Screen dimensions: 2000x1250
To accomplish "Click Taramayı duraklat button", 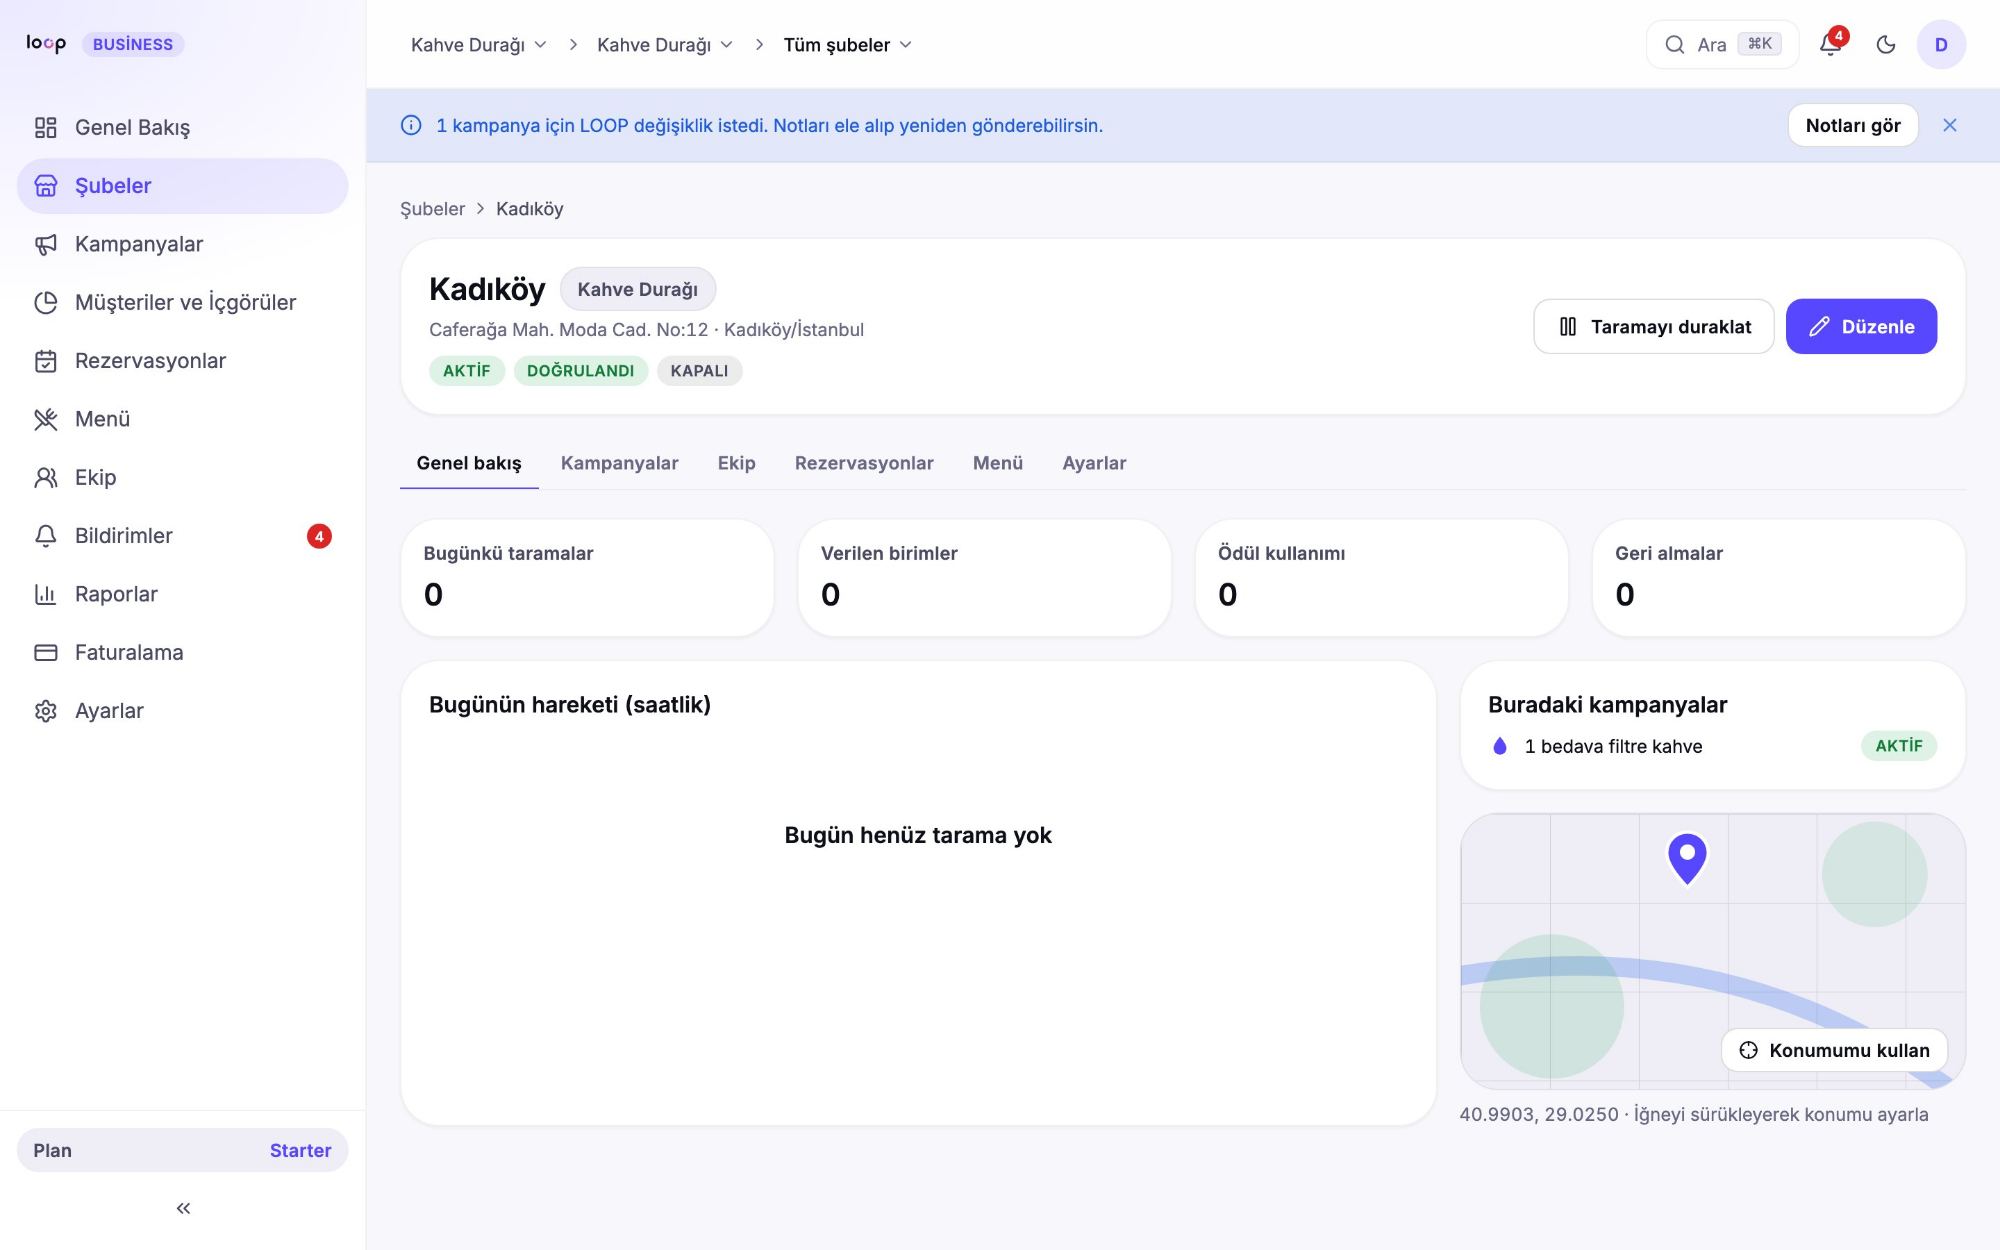I will [x=1654, y=326].
